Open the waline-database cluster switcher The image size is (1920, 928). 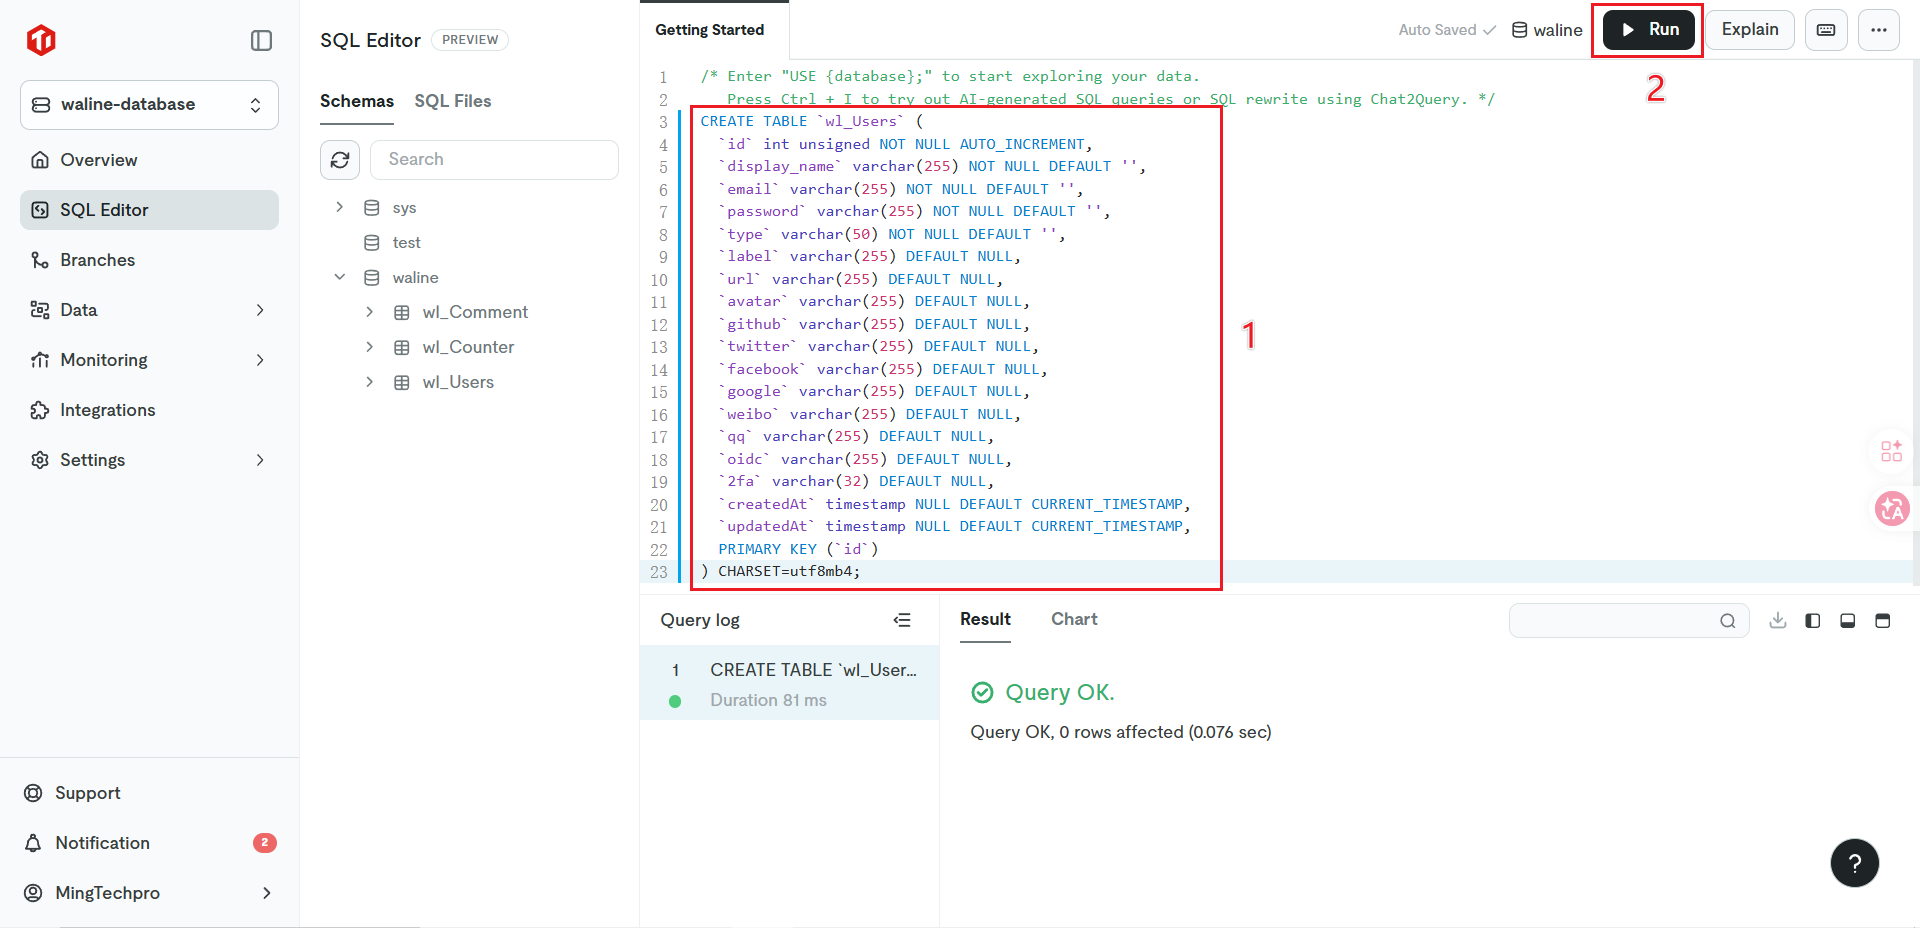149,105
